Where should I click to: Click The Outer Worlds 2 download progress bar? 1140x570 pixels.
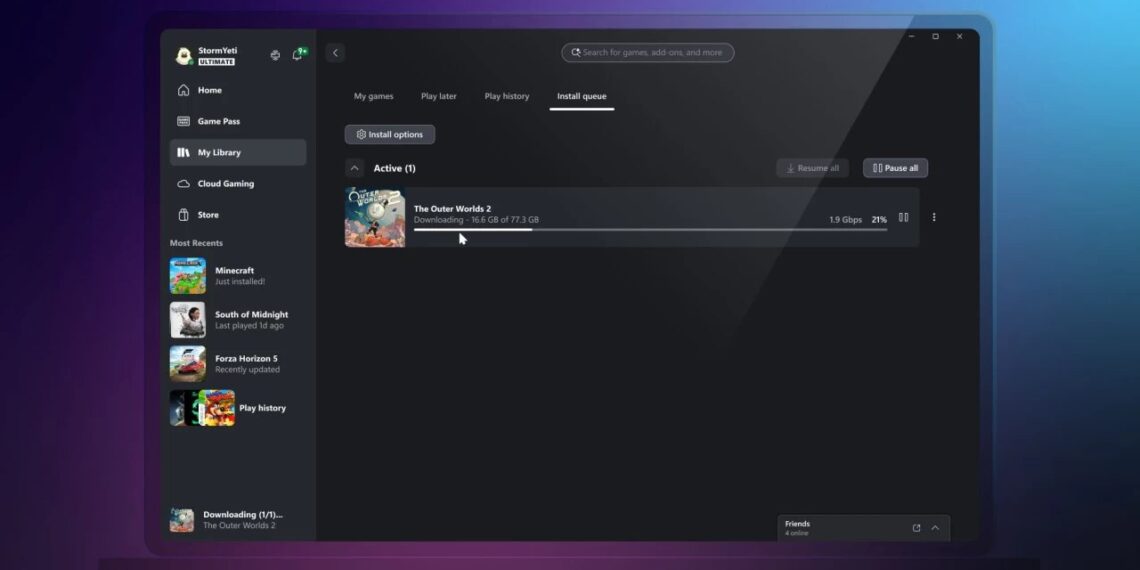650,230
